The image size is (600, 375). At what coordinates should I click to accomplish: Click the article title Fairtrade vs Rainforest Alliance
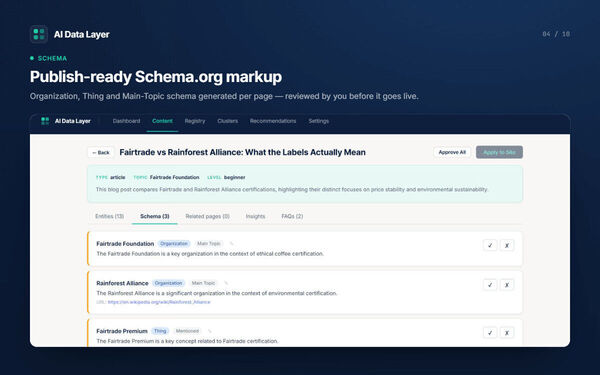242,152
